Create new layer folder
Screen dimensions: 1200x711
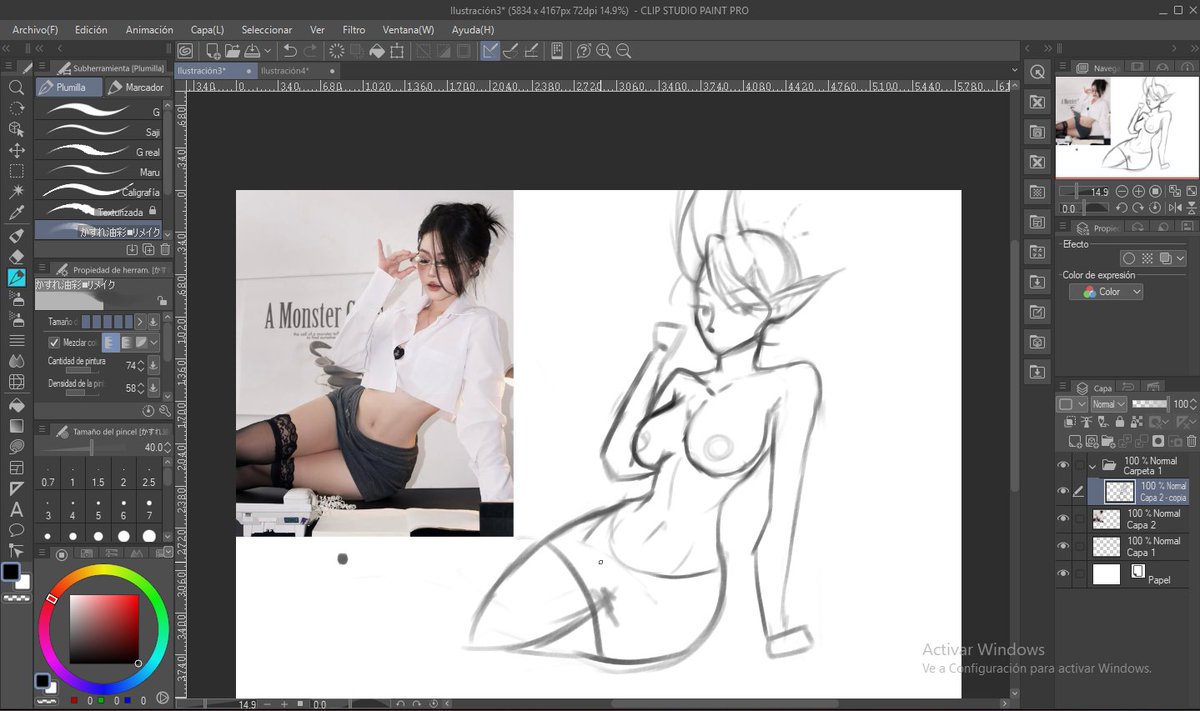pyautogui.click(x=1106, y=441)
